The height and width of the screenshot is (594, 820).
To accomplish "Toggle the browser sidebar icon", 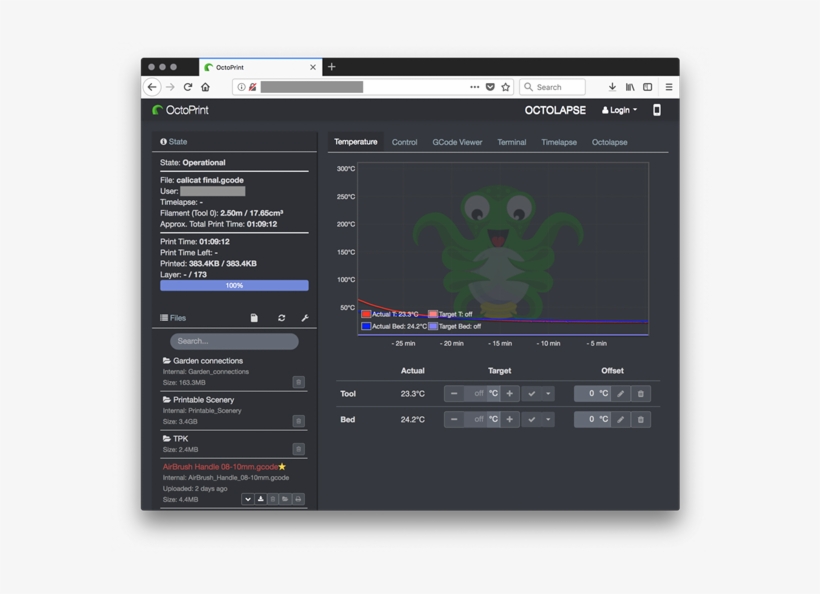I will (x=647, y=87).
